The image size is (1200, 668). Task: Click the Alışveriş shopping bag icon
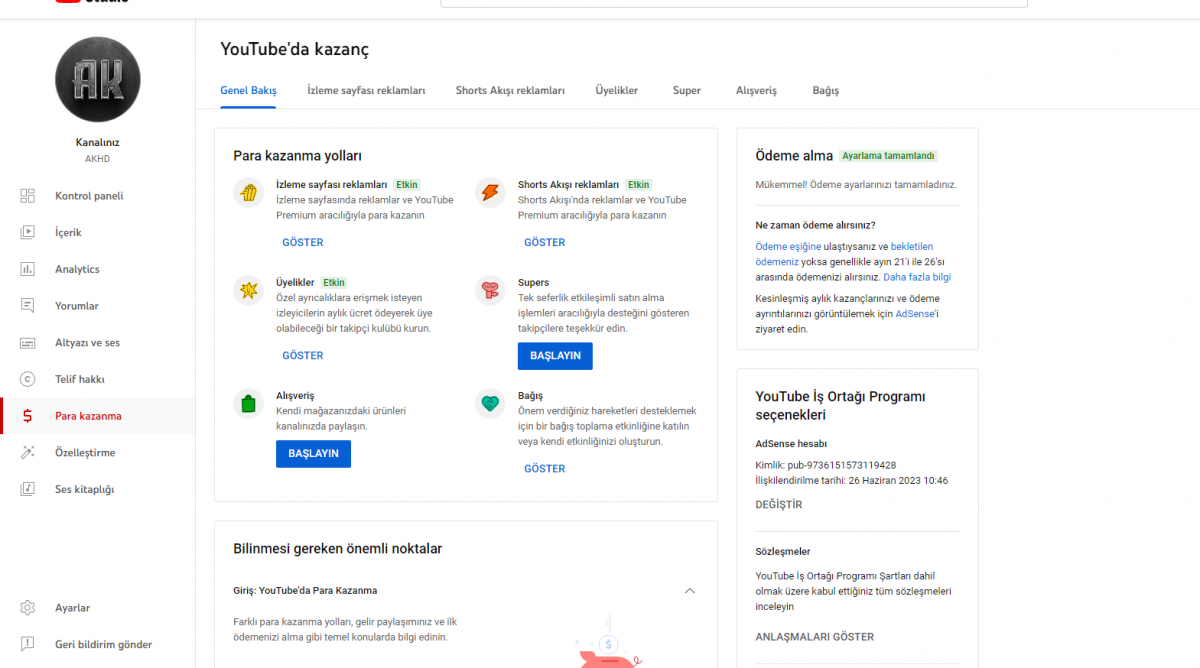pos(248,403)
